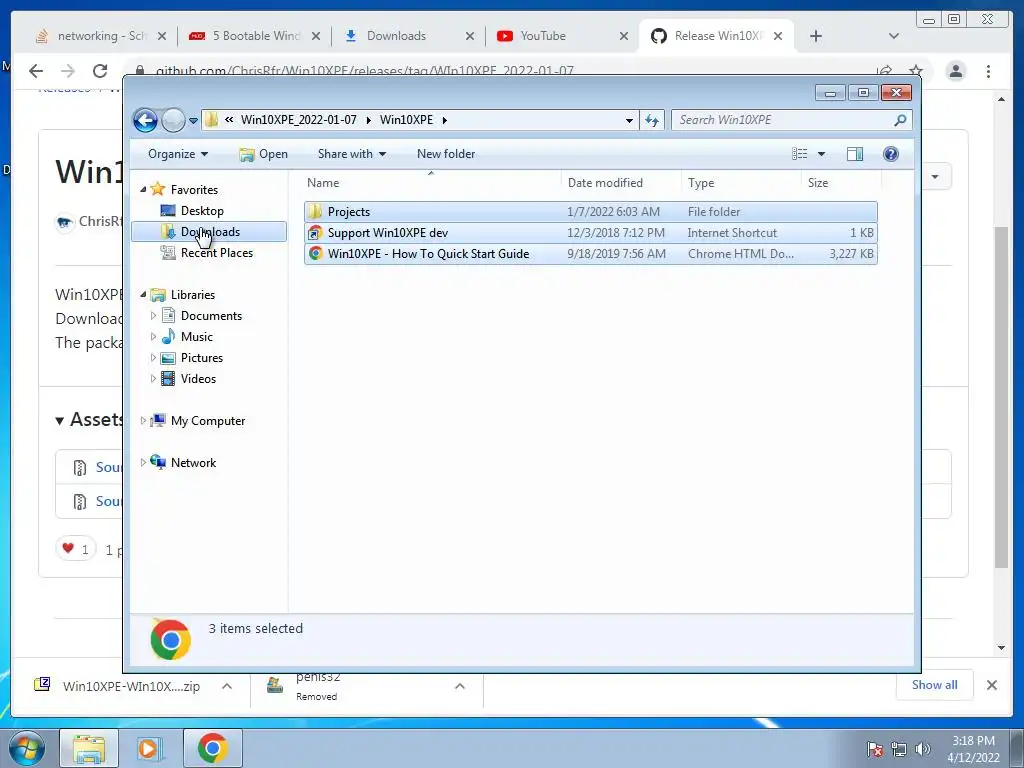1024x768 pixels.
Task: Click the refresh button beside the address bar
Action: pyautogui.click(x=652, y=120)
